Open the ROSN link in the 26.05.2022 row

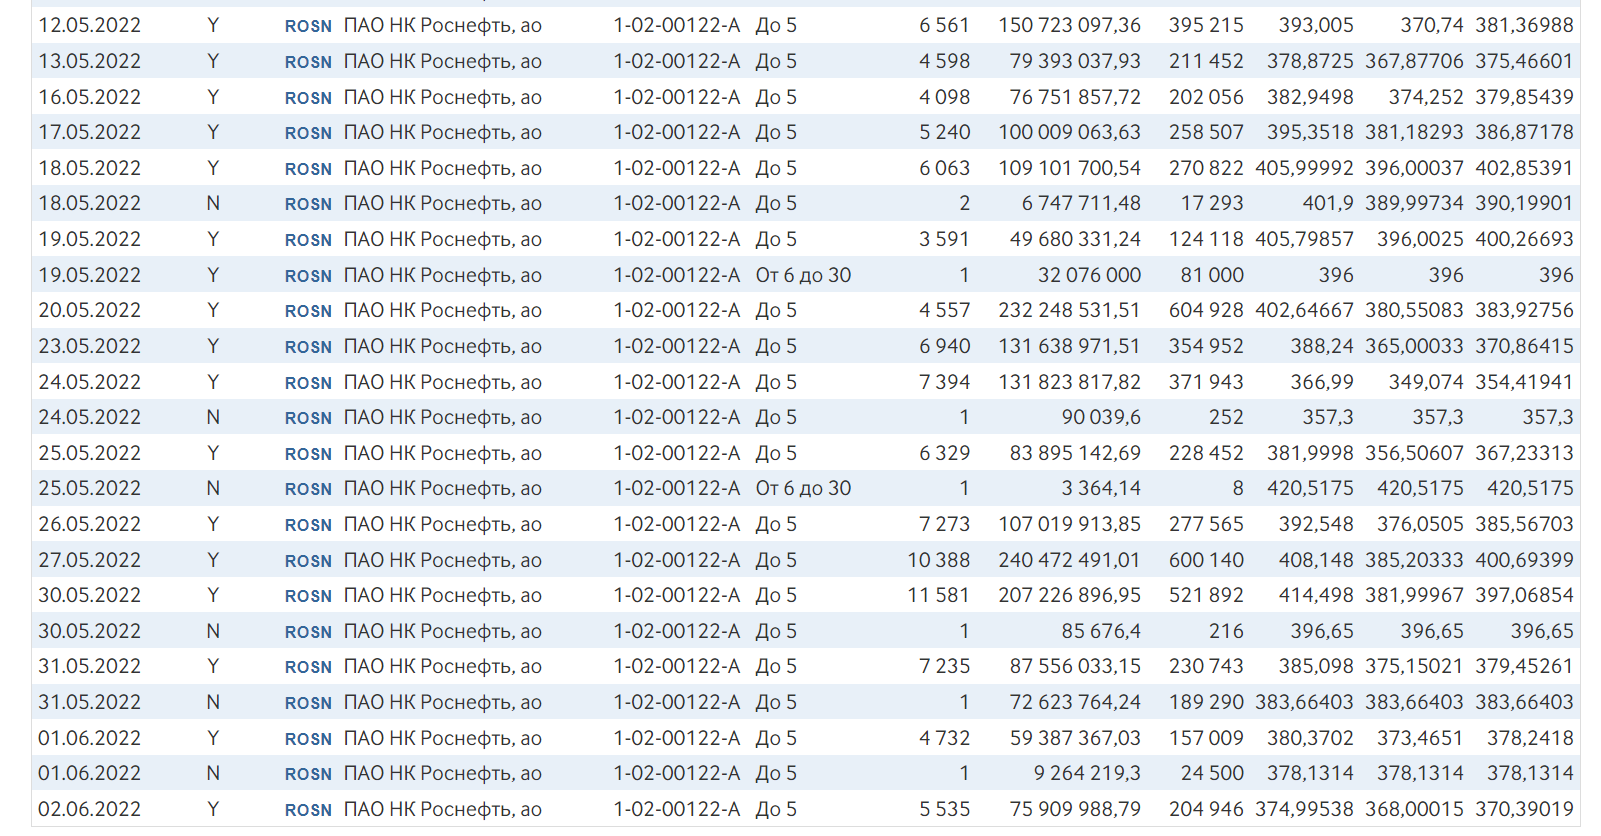(x=308, y=525)
